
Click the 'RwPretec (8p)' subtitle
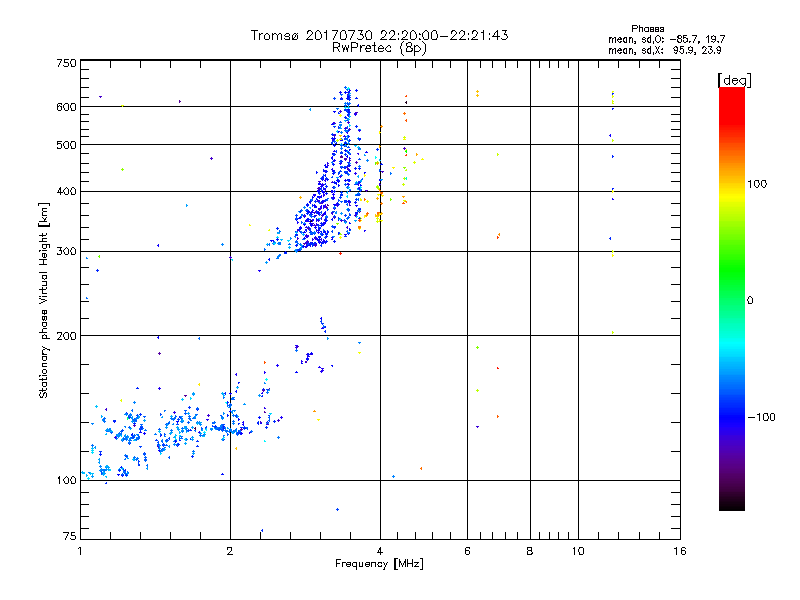pyautogui.click(x=379, y=48)
